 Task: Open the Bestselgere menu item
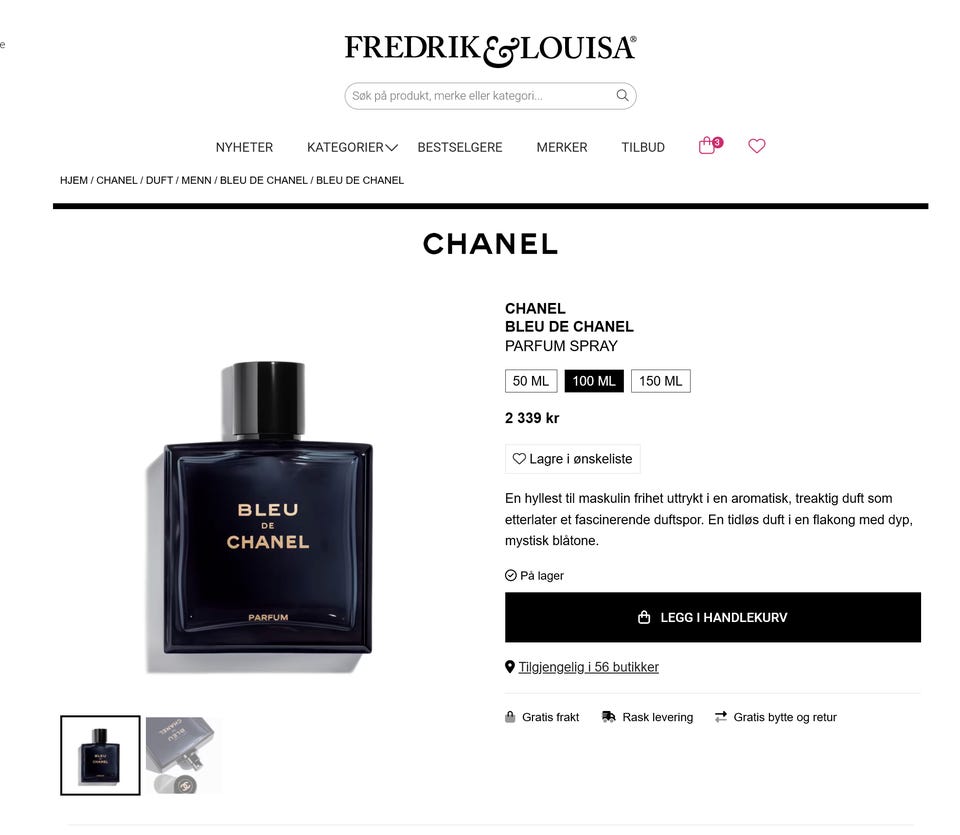click(x=460, y=148)
